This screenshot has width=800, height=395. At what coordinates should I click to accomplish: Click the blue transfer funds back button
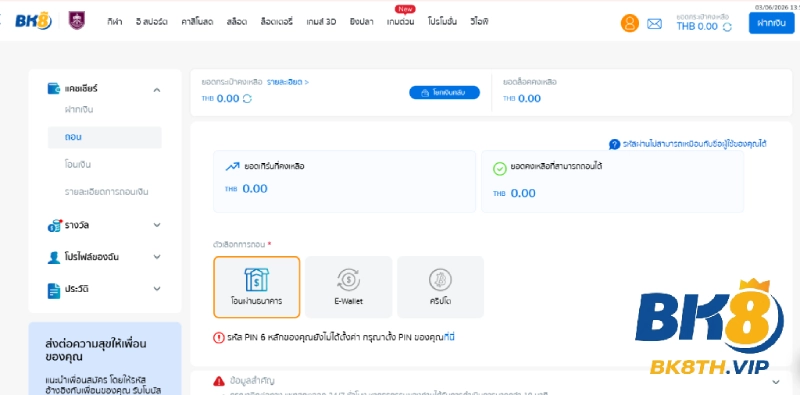pos(444,93)
